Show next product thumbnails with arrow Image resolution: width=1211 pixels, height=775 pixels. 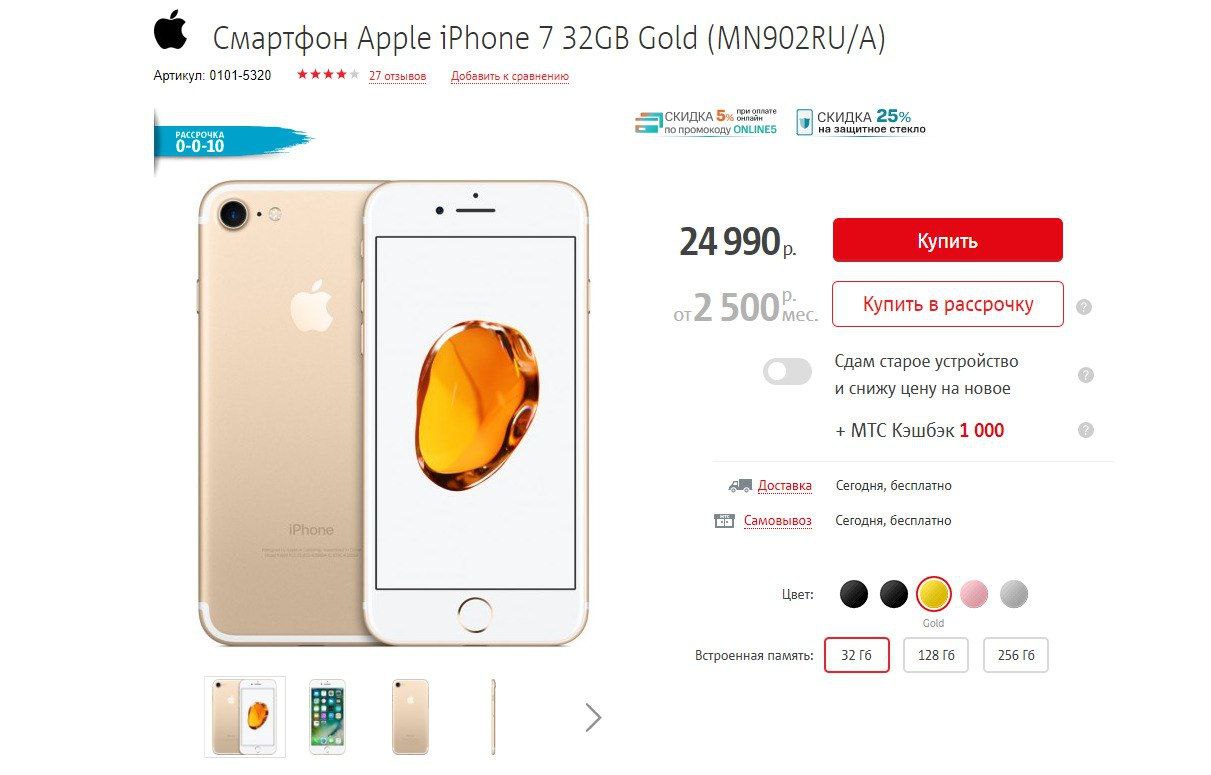(593, 716)
